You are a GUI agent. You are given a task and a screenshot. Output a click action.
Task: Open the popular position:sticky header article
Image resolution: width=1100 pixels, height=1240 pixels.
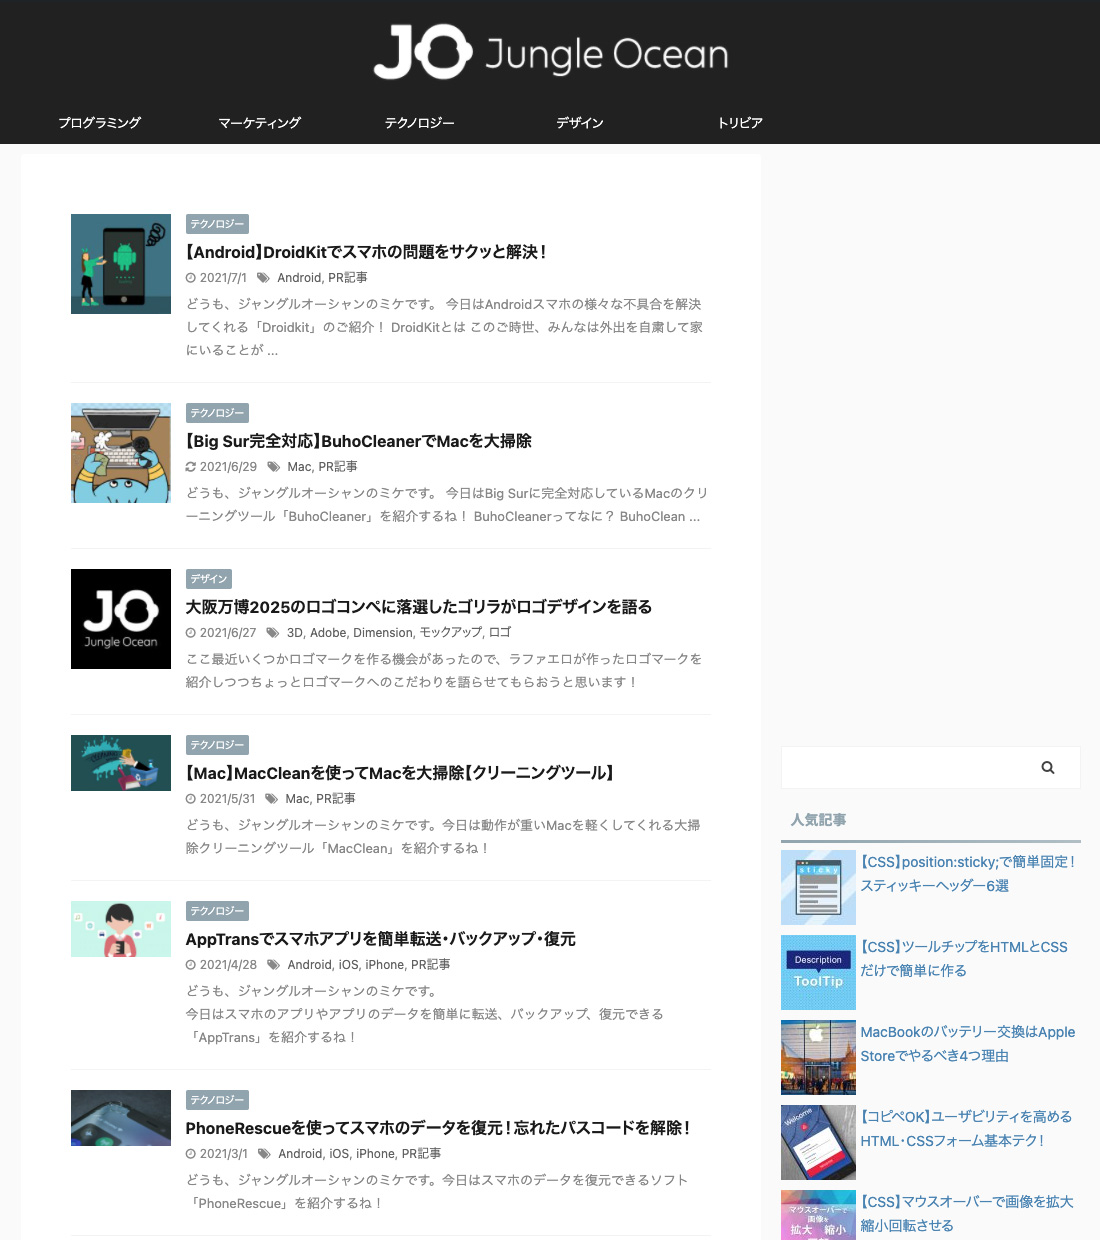[967, 873]
